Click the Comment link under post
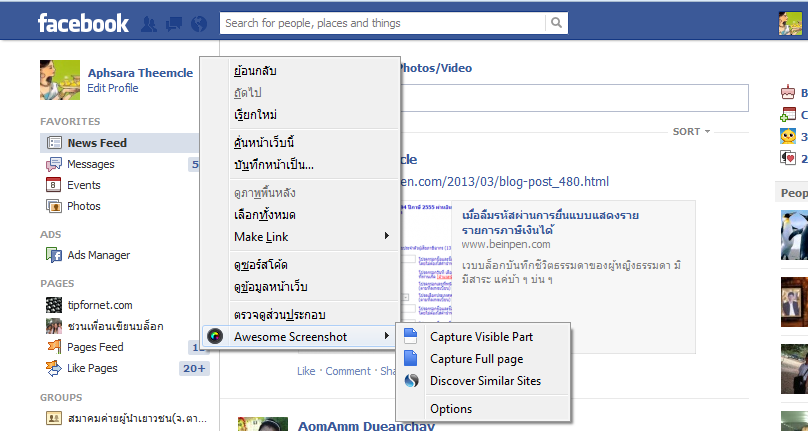This screenshot has width=808, height=431. point(348,371)
